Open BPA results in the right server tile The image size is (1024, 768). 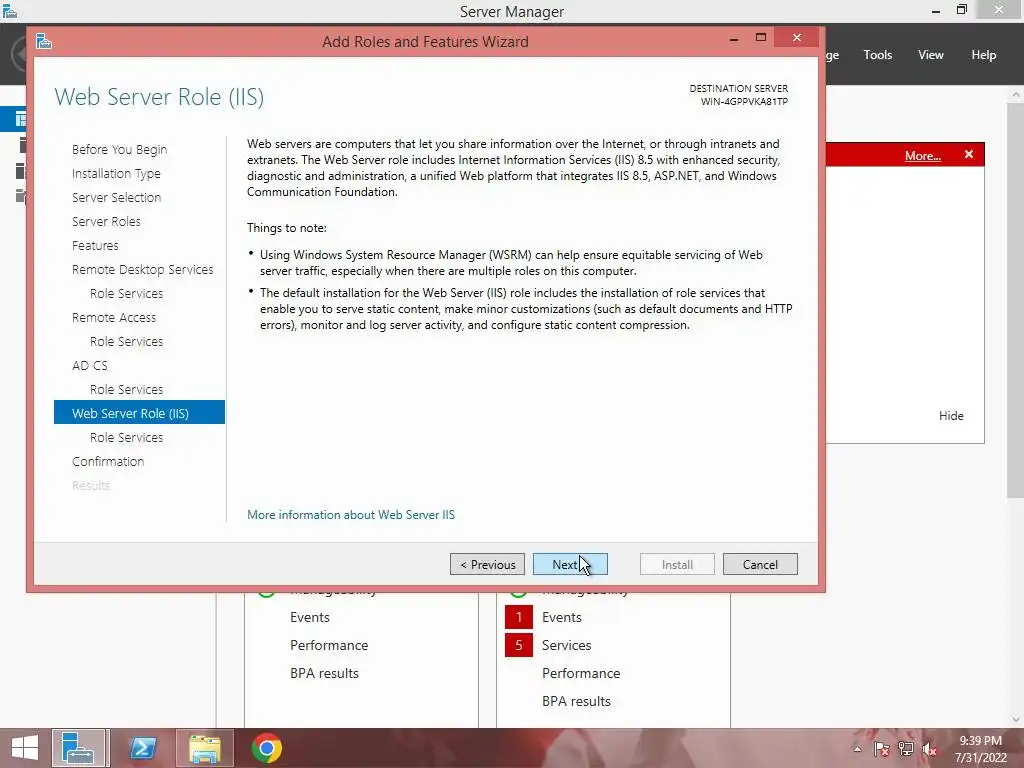[577, 701]
